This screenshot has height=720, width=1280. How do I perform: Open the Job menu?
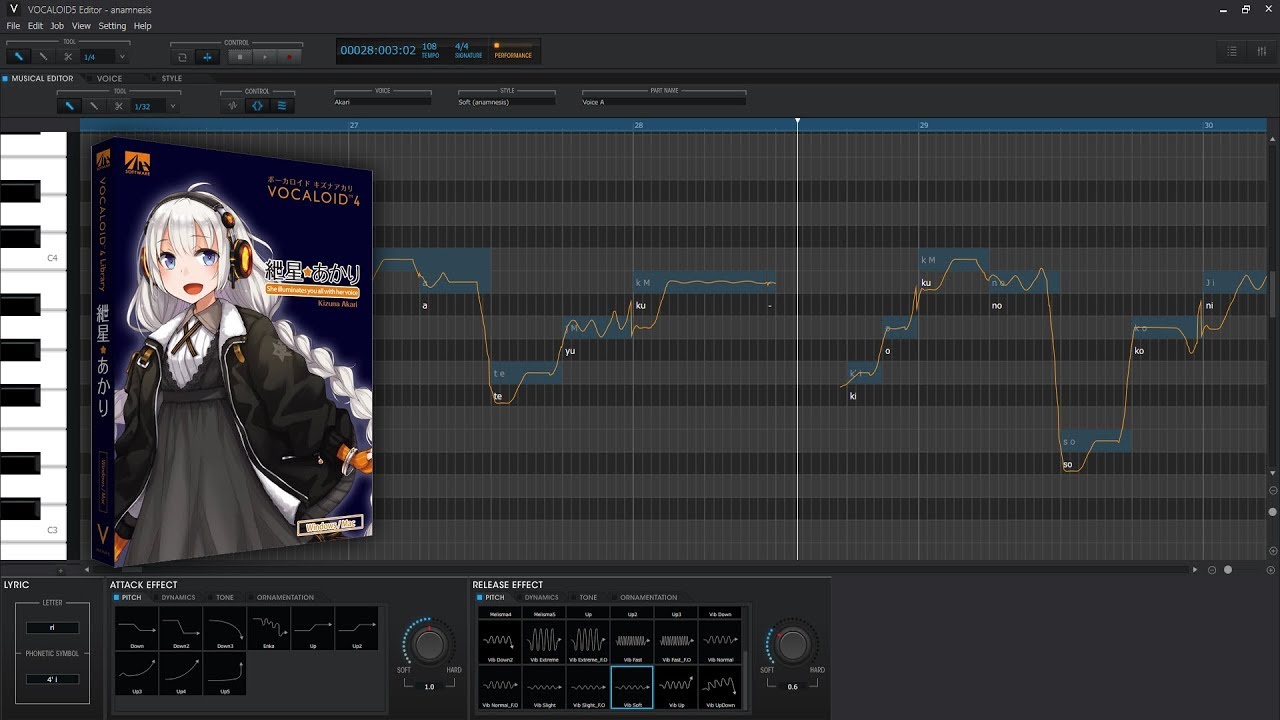[x=58, y=26]
